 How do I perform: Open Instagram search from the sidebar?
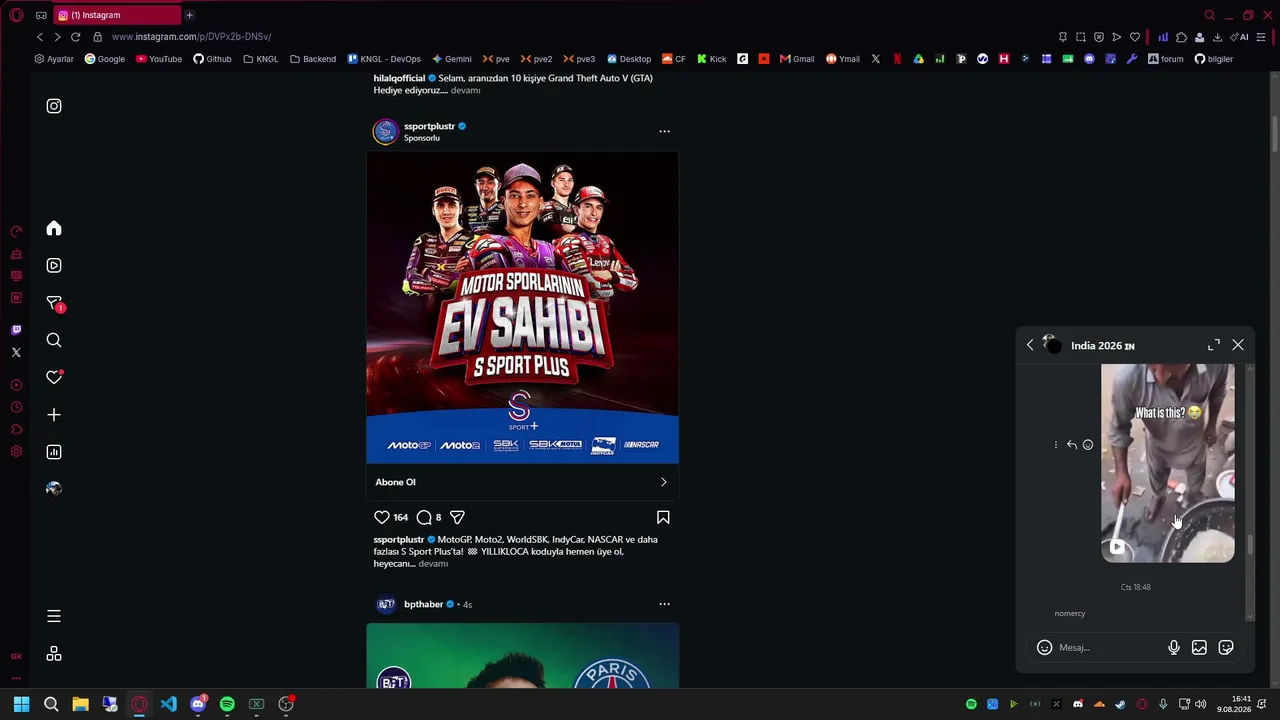[x=54, y=340]
